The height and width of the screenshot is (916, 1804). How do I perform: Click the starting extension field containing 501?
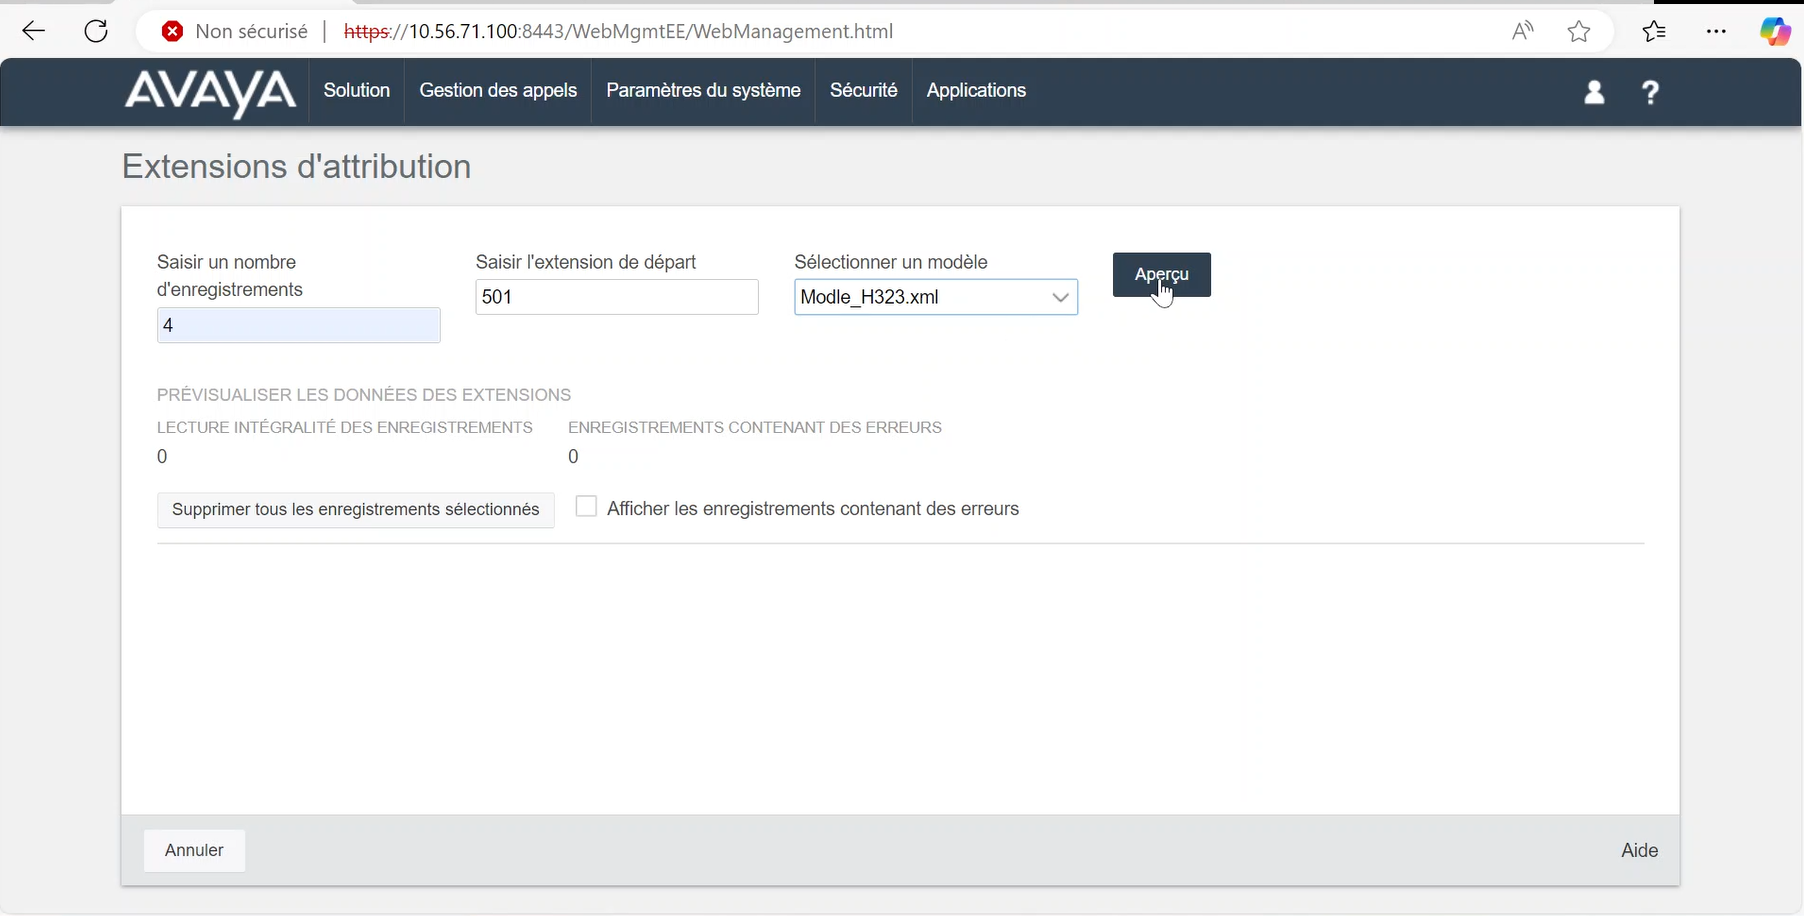(616, 297)
